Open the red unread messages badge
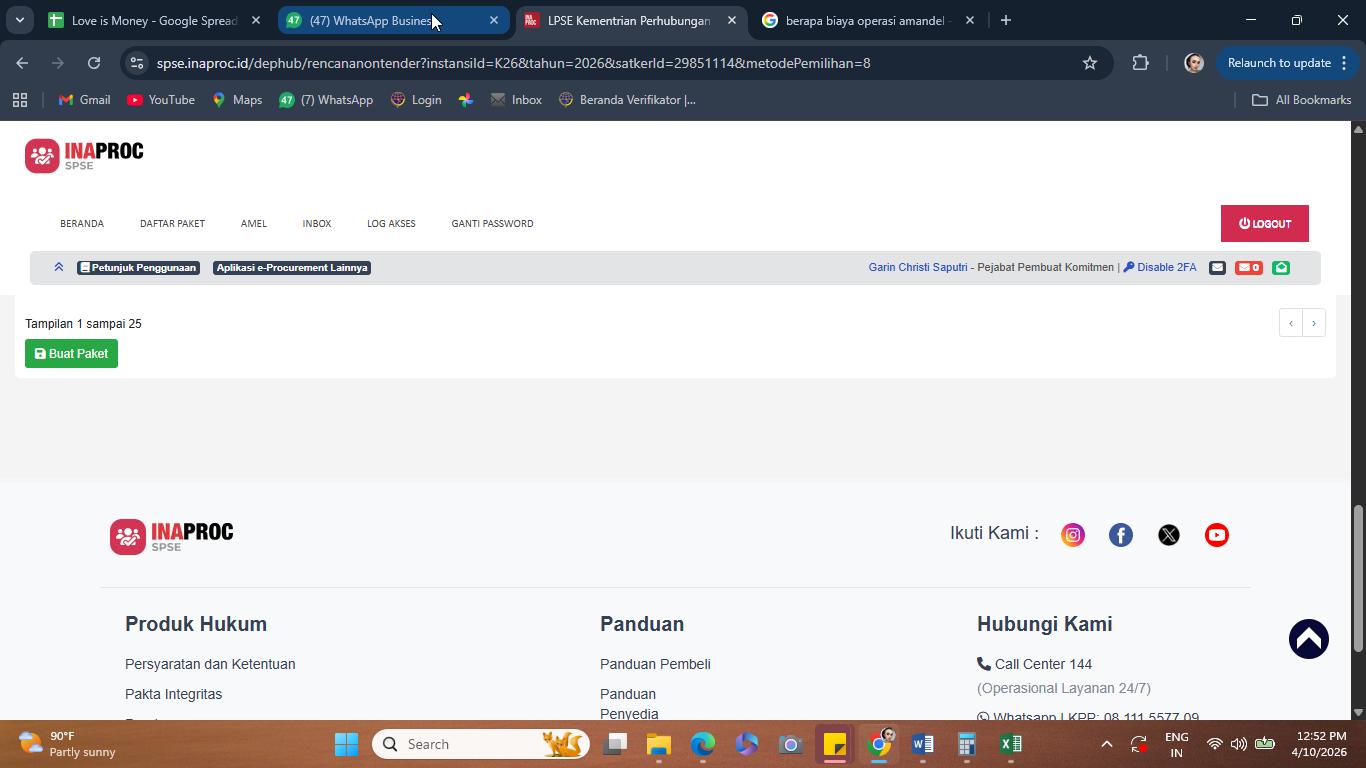Viewport: 1366px width, 768px height. [x=1248, y=268]
